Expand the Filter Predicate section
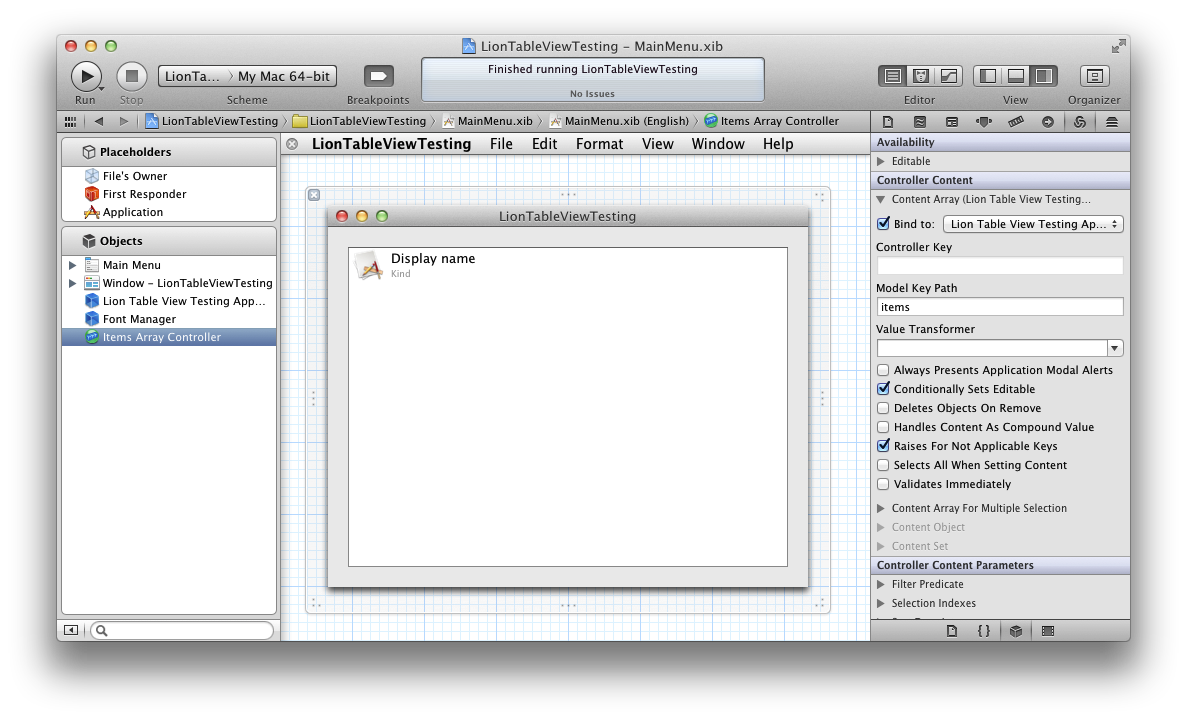The width and height of the screenshot is (1187, 720). click(x=880, y=584)
